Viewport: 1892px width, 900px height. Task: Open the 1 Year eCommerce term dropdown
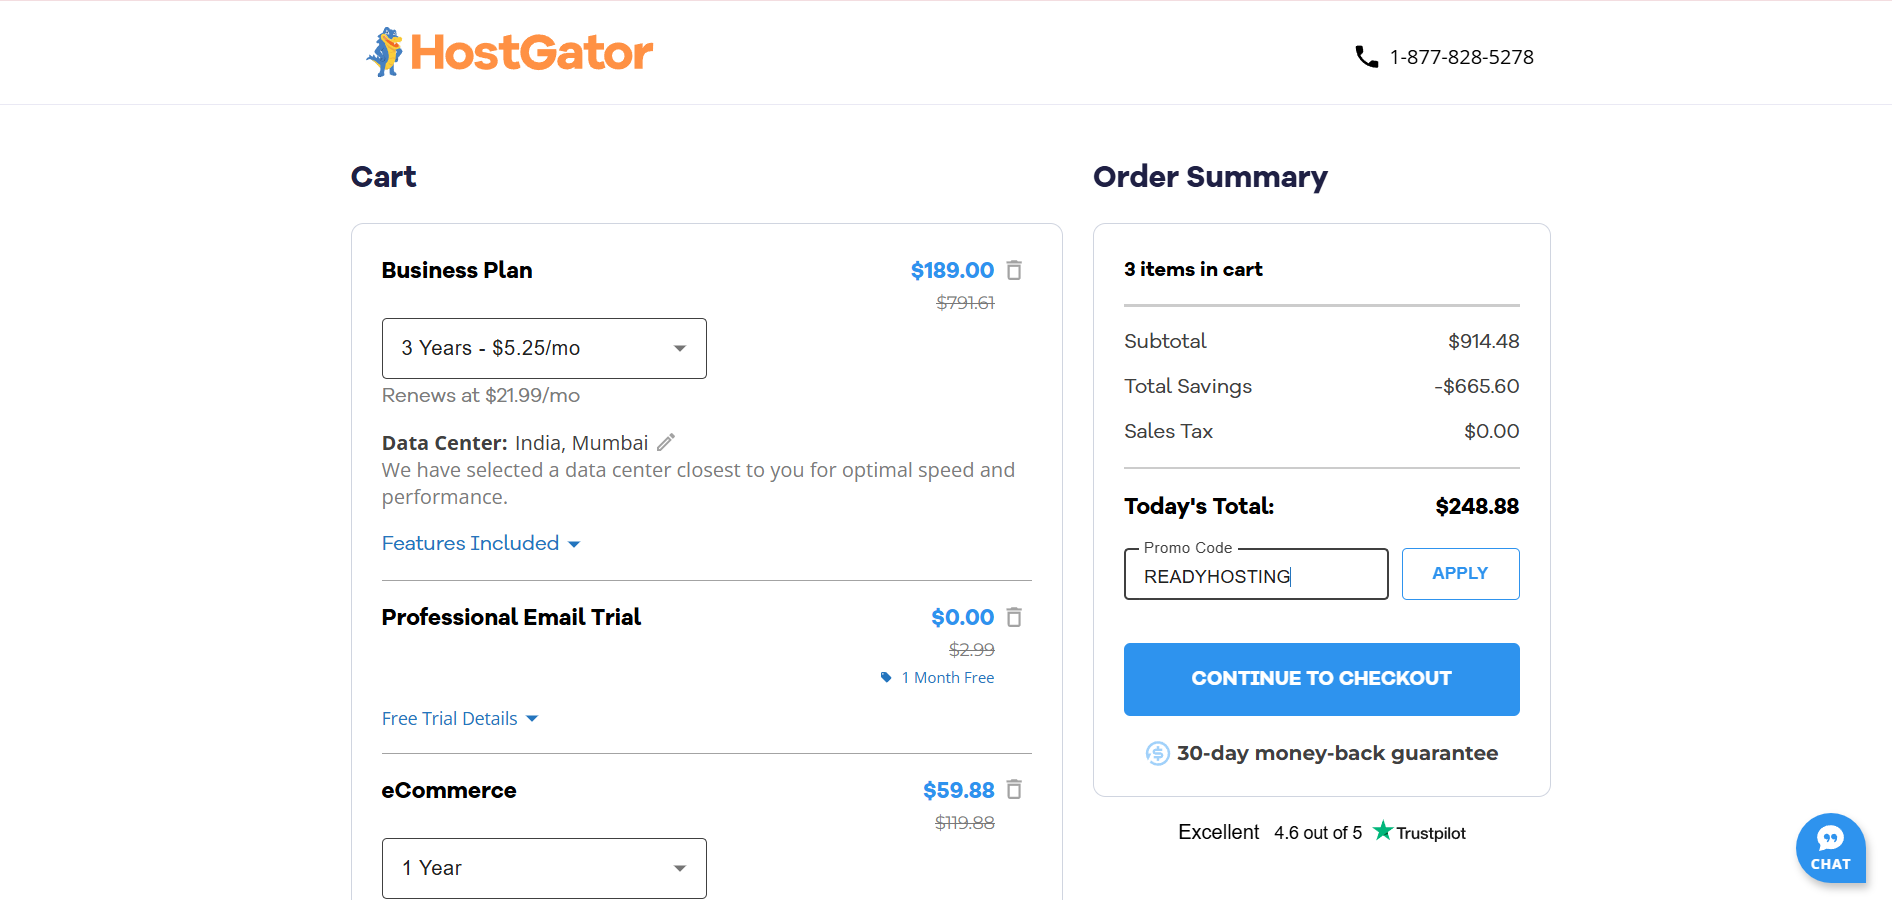[x=544, y=868]
